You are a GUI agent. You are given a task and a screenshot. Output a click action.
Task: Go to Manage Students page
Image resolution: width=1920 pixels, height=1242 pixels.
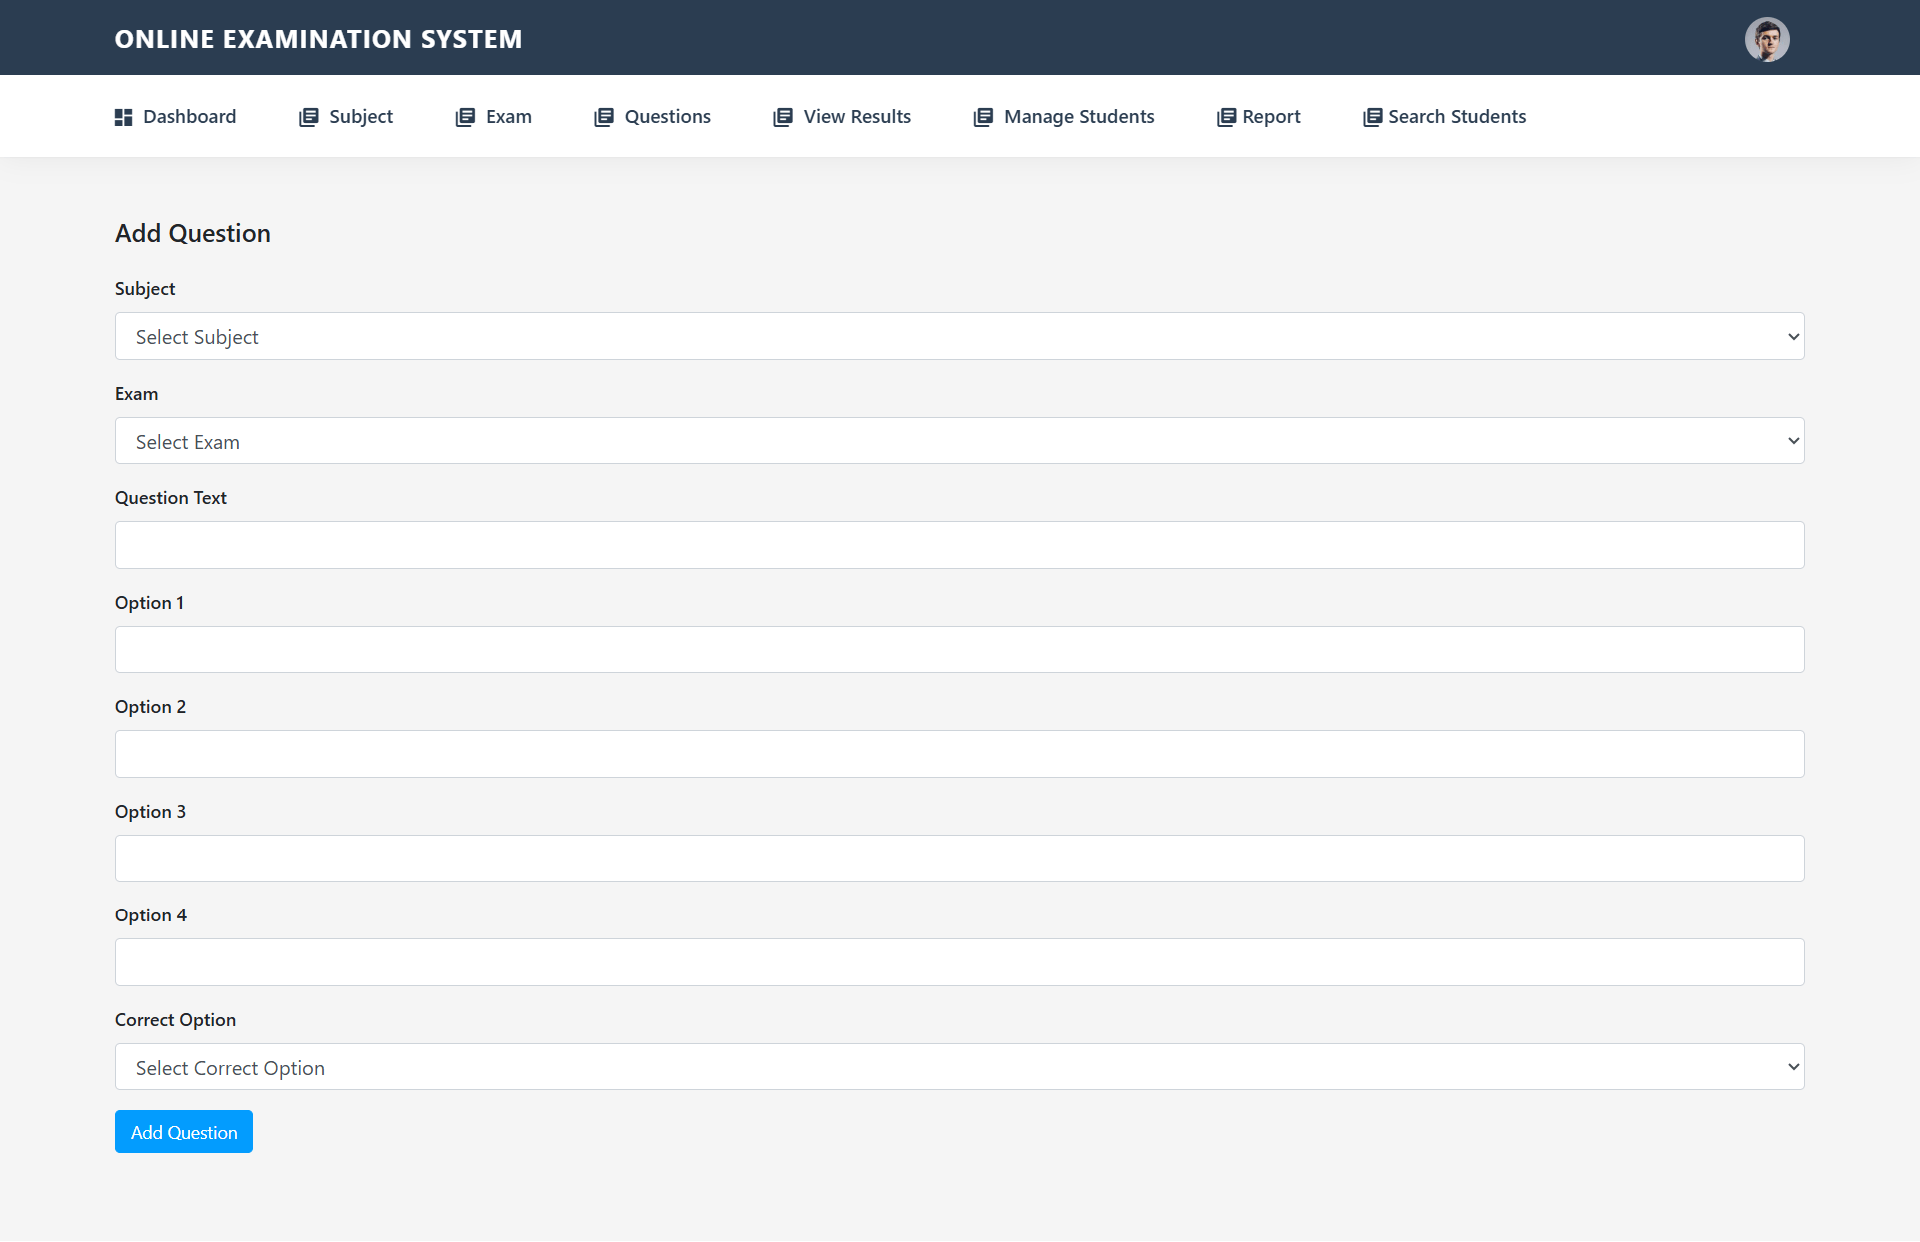(1078, 117)
